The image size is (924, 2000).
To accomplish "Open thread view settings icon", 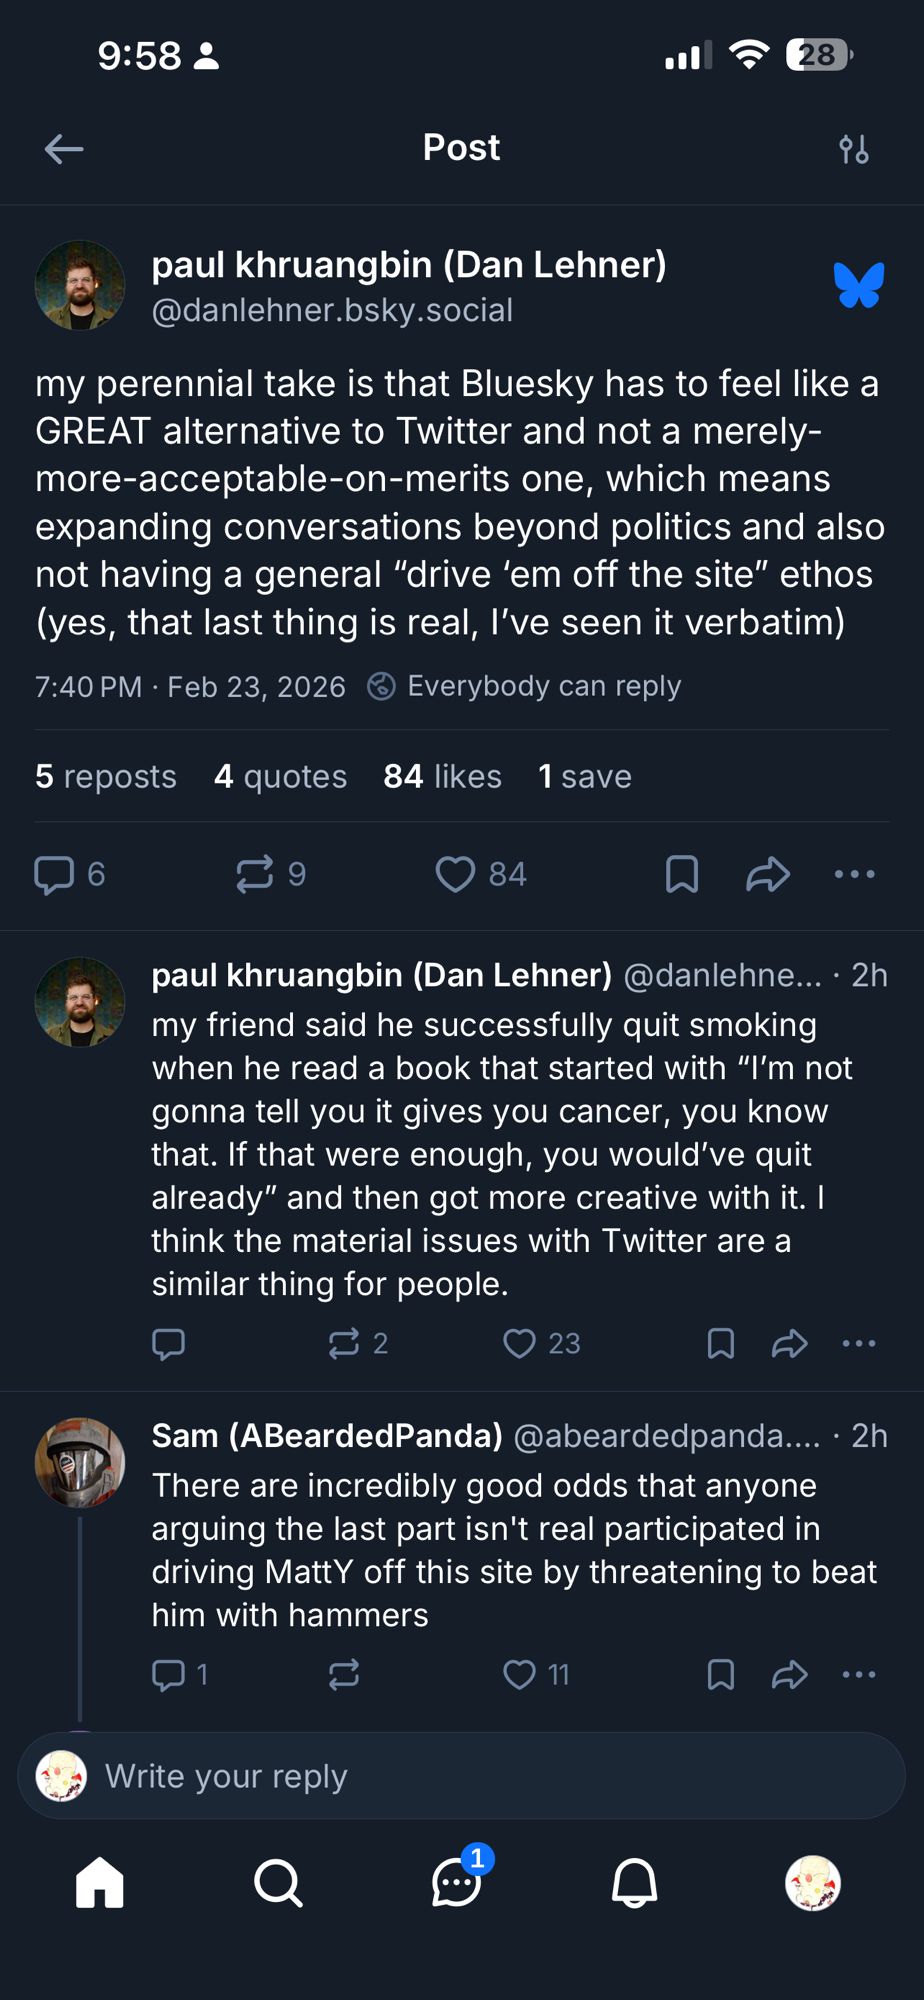I will [854, 149].
